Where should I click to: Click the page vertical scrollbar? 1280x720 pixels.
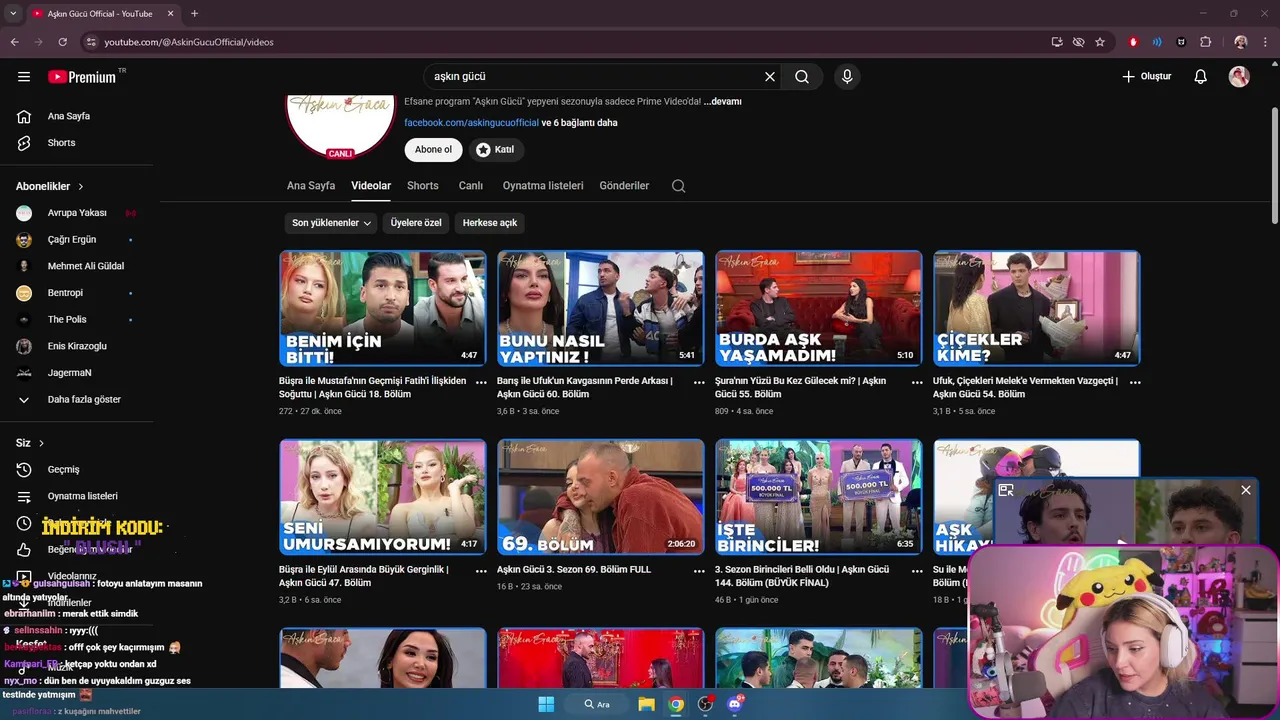coord(1274,165)
